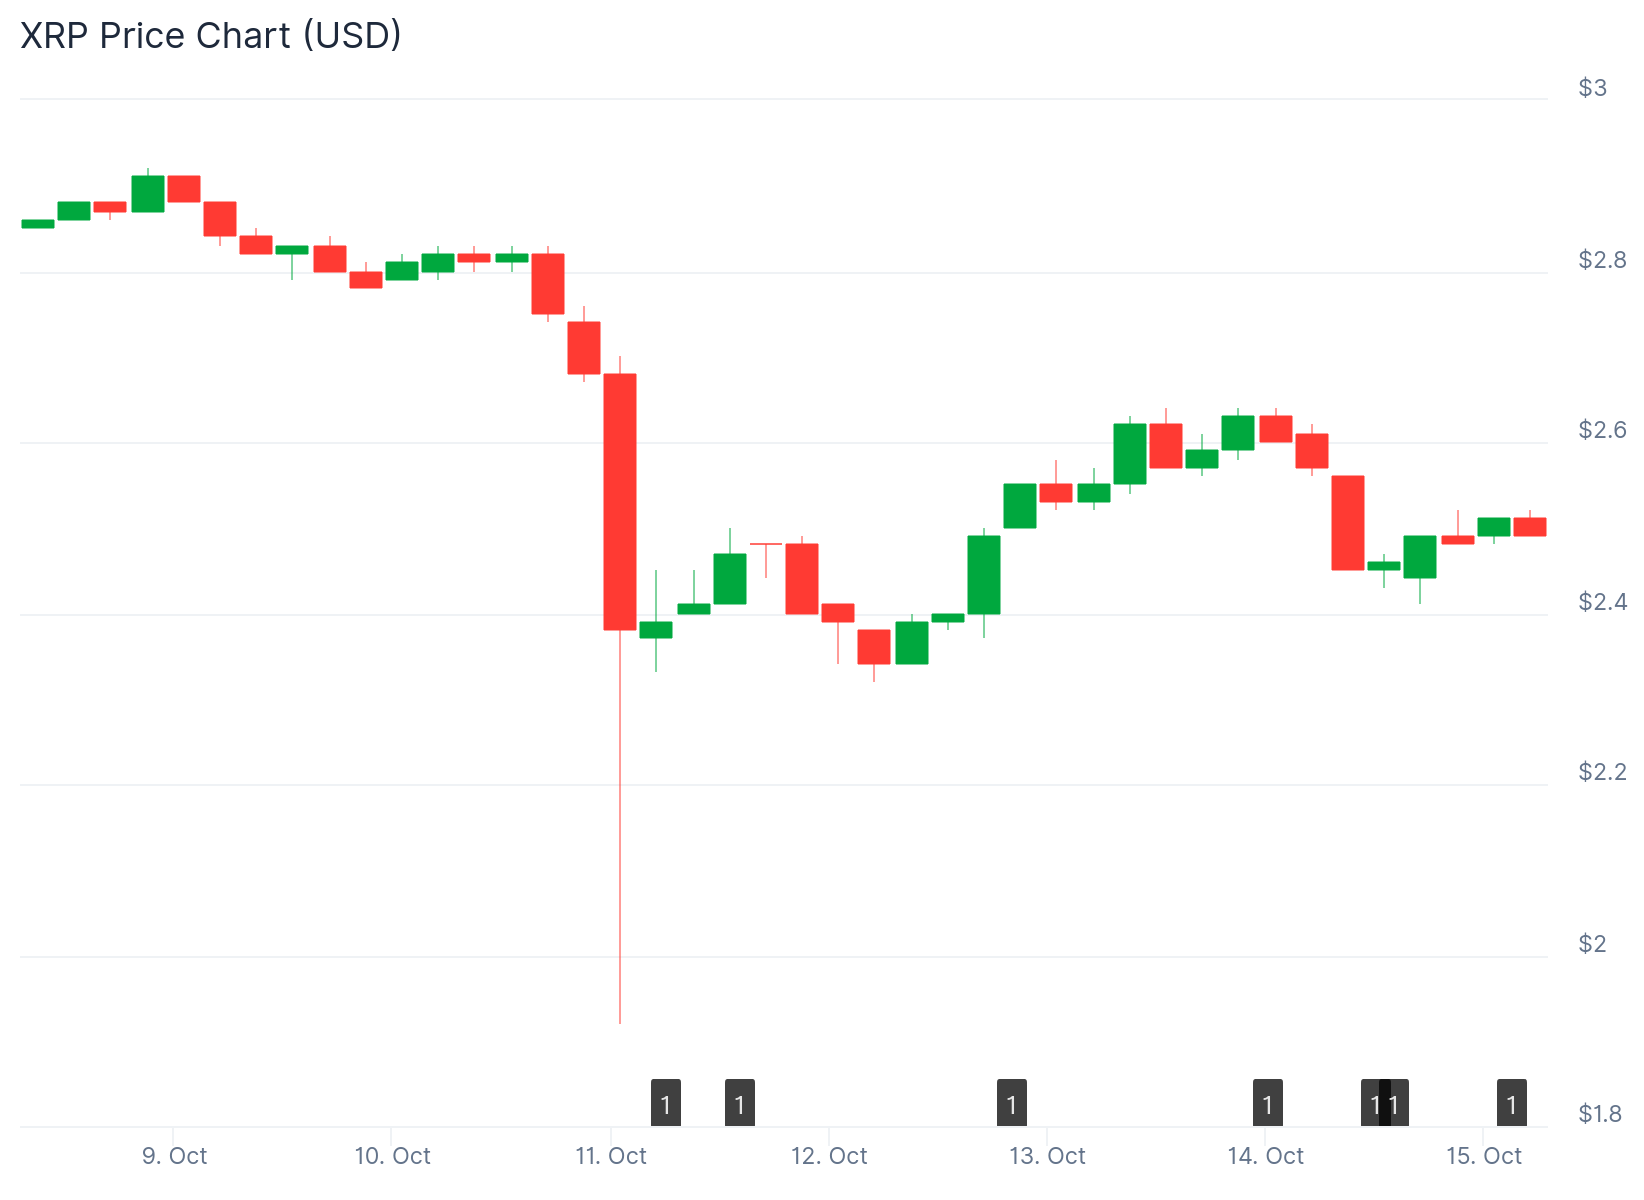Click the tall green candle reaching $2.6 after 13. Oct
The width and height of the screenshot is (1644, 1200).
click(x=1130, y=454)
